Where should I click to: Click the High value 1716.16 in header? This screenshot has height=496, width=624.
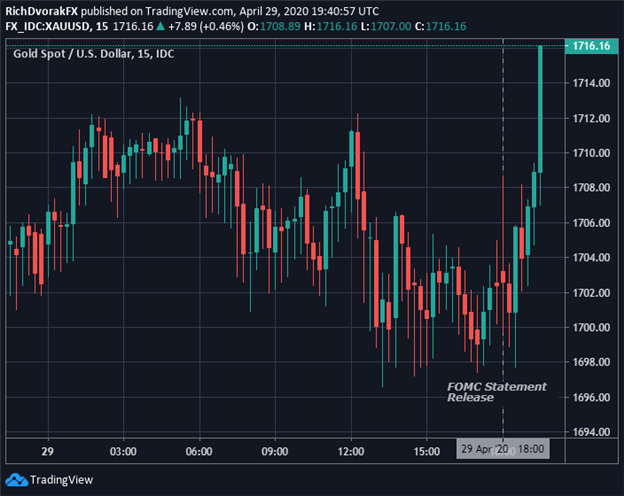[x=337, y=27]
